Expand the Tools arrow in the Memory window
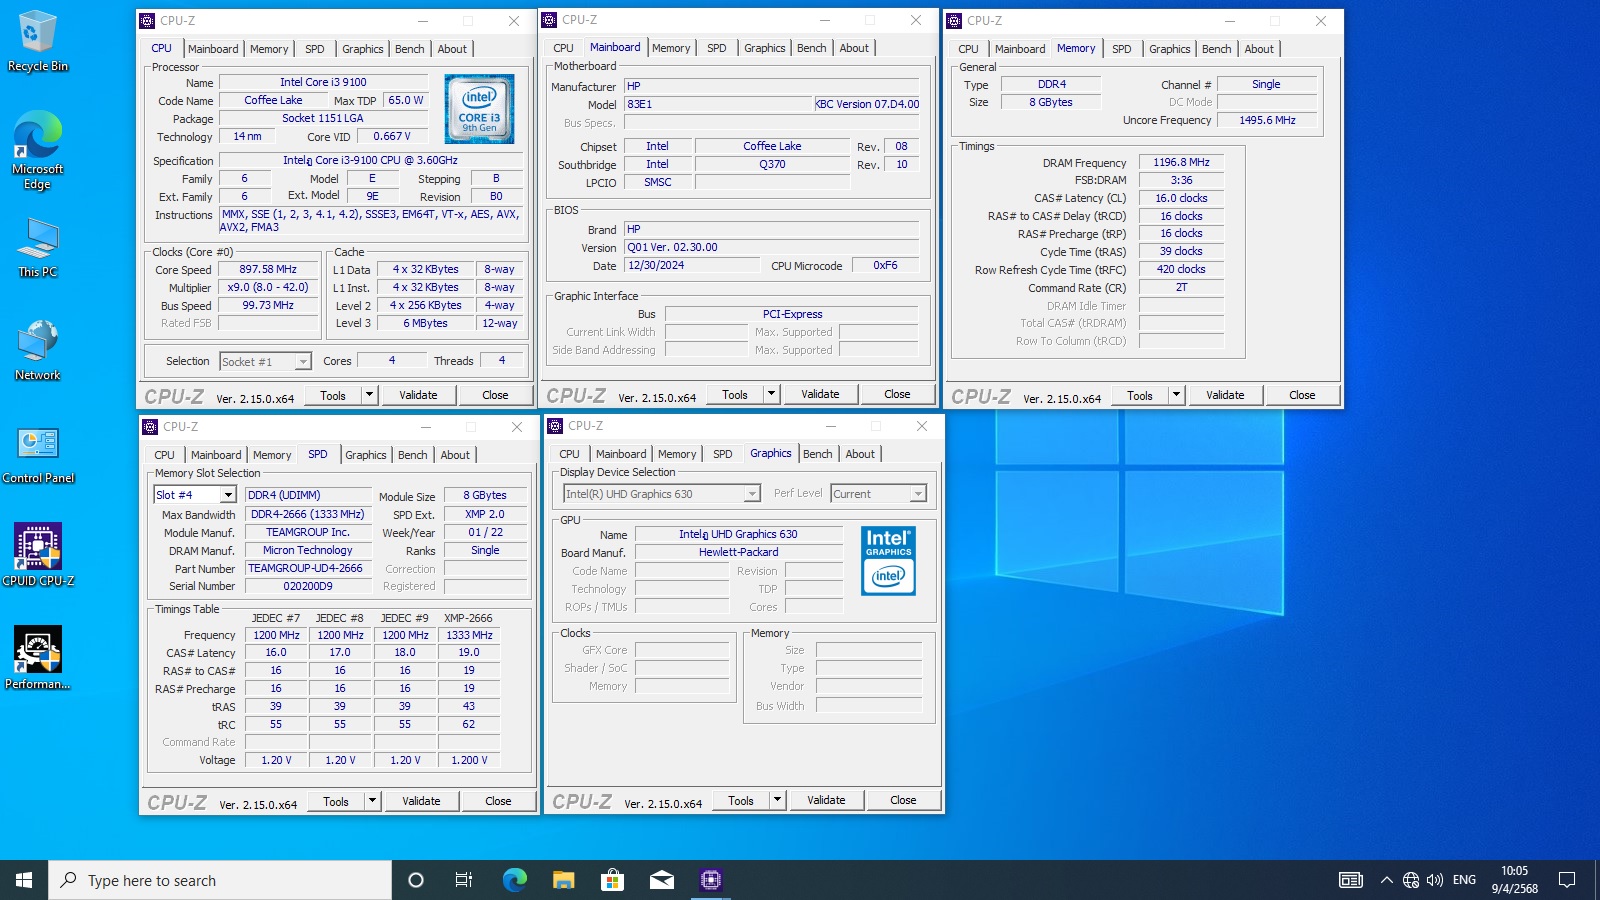Viewport: 1600px width, 900px height. (1175, 395)
